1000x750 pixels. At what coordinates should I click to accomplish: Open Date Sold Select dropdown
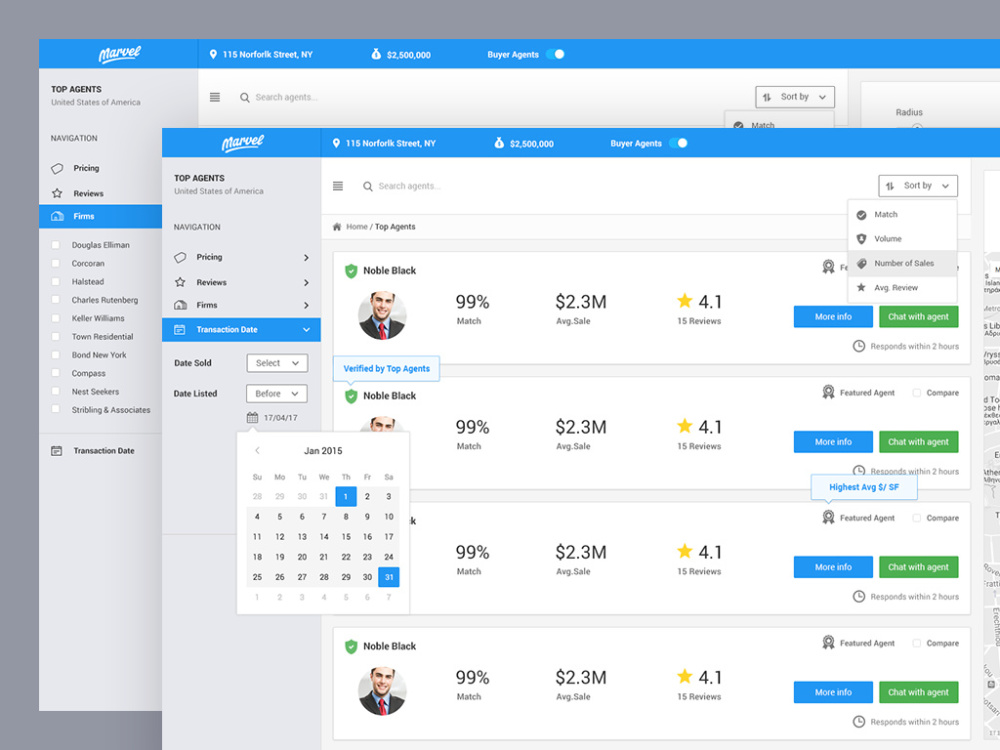pyautogui.click(x=277, y=363)
